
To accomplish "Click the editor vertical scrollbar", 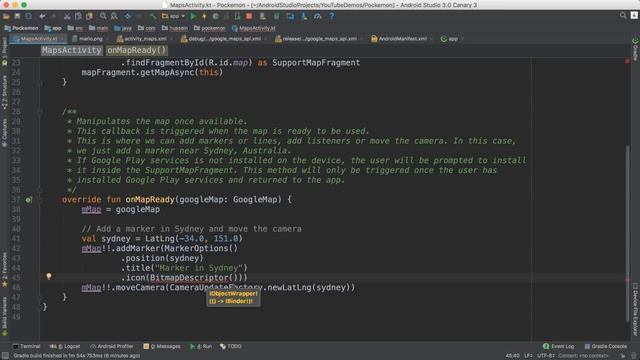I will pyautogui.click(x=627, y=233).
